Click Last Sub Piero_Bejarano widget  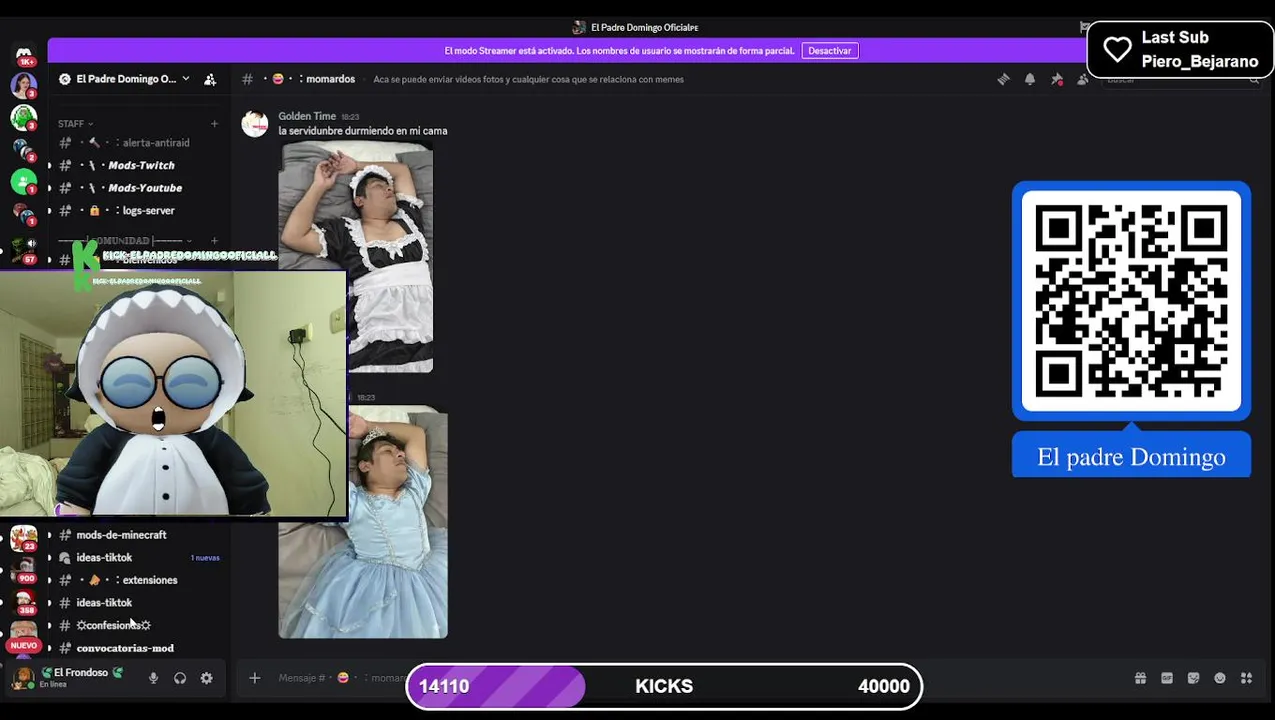1180,49
